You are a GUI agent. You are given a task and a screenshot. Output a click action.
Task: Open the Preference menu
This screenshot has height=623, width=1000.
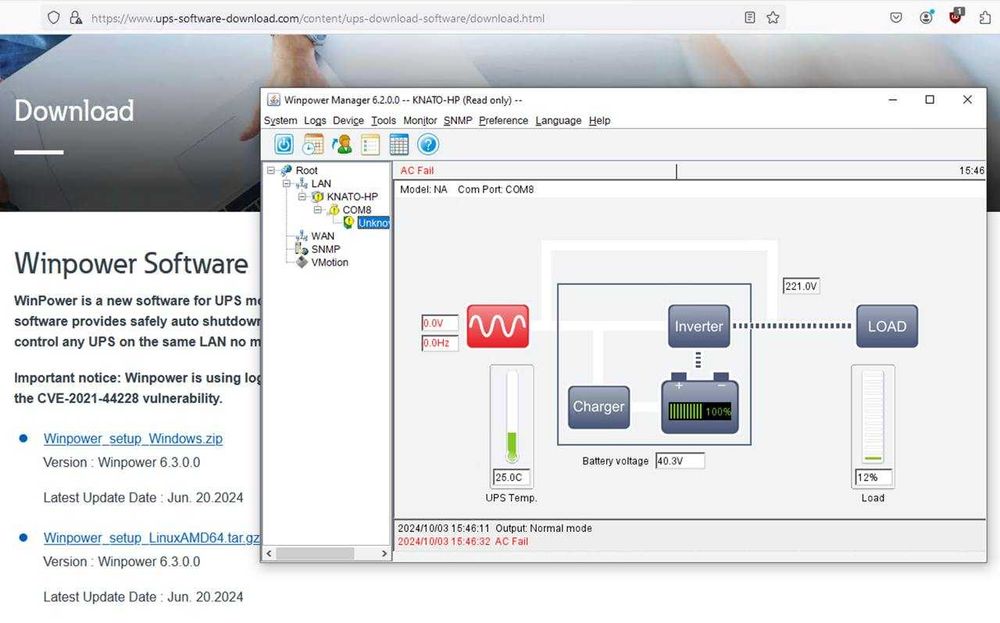coord(503,121)
